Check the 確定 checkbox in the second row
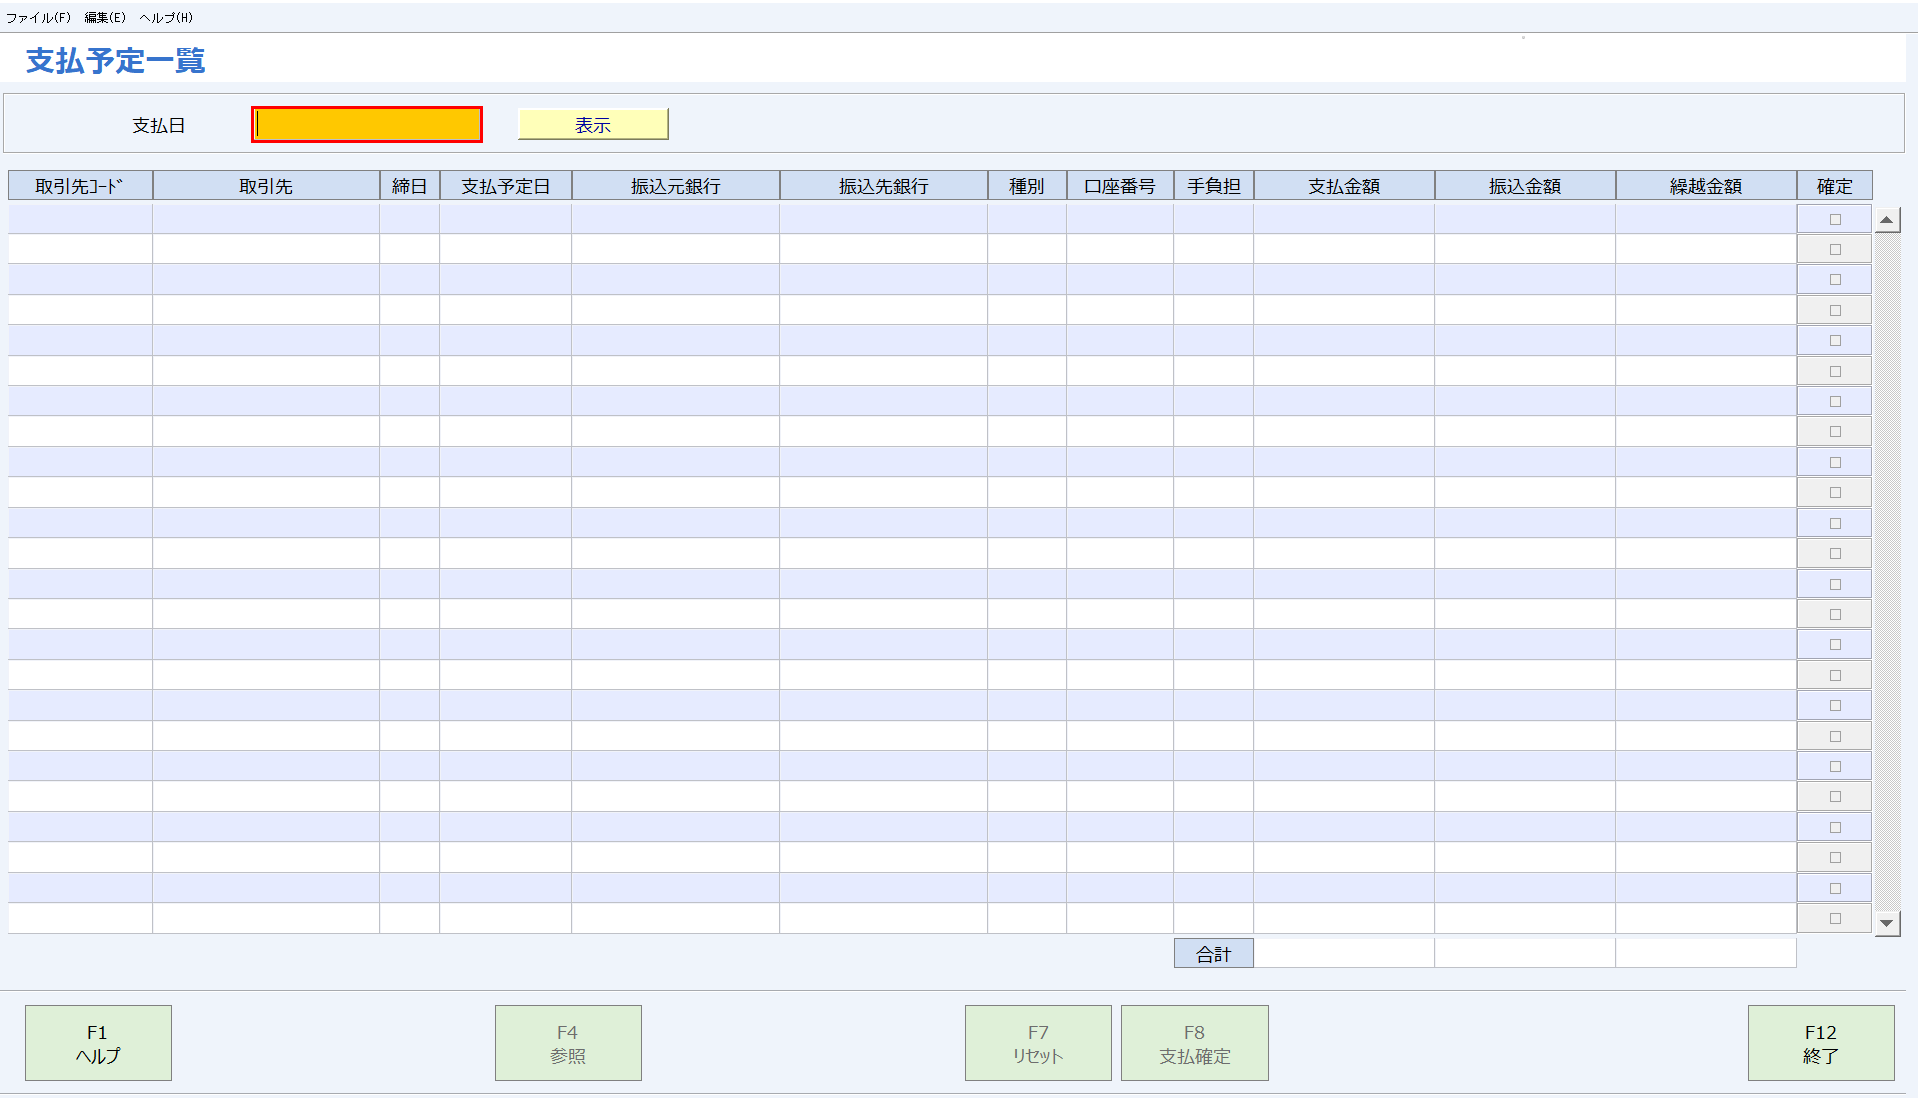Viewport: 1918px width, 1098px height. point(1834,248)
